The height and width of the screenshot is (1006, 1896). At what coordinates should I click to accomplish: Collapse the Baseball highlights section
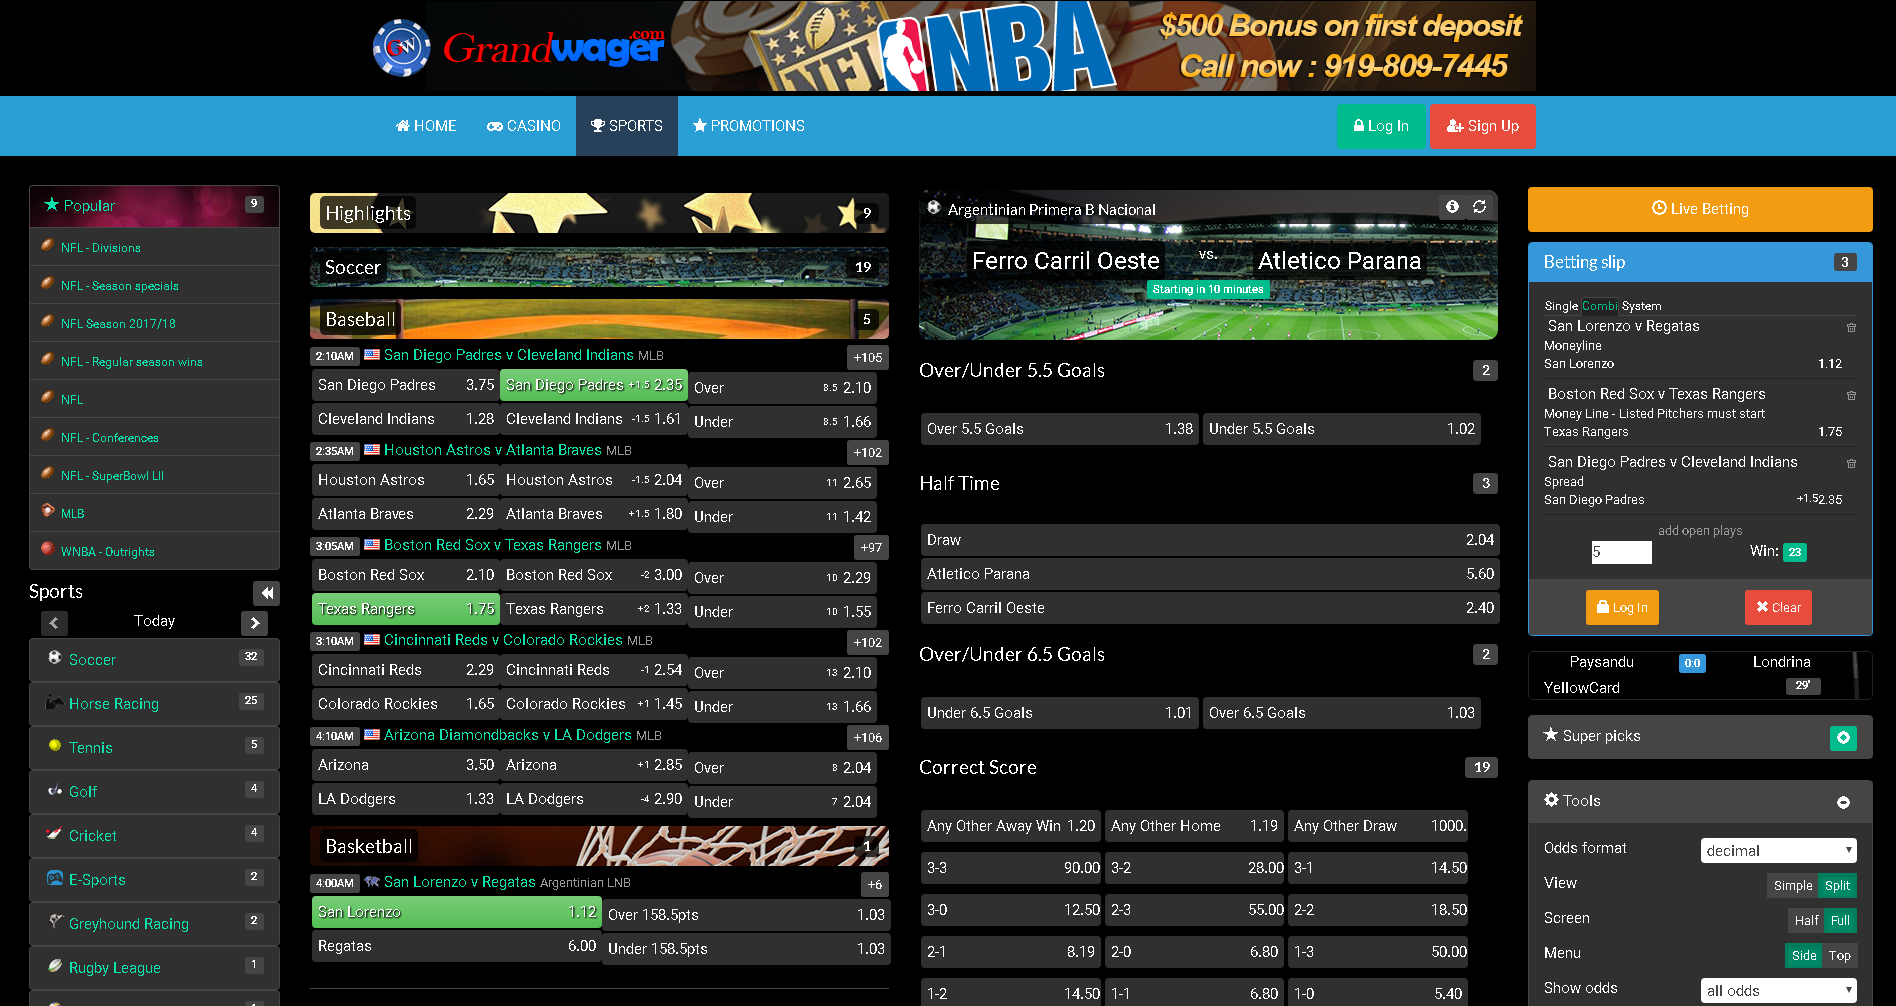599,319
